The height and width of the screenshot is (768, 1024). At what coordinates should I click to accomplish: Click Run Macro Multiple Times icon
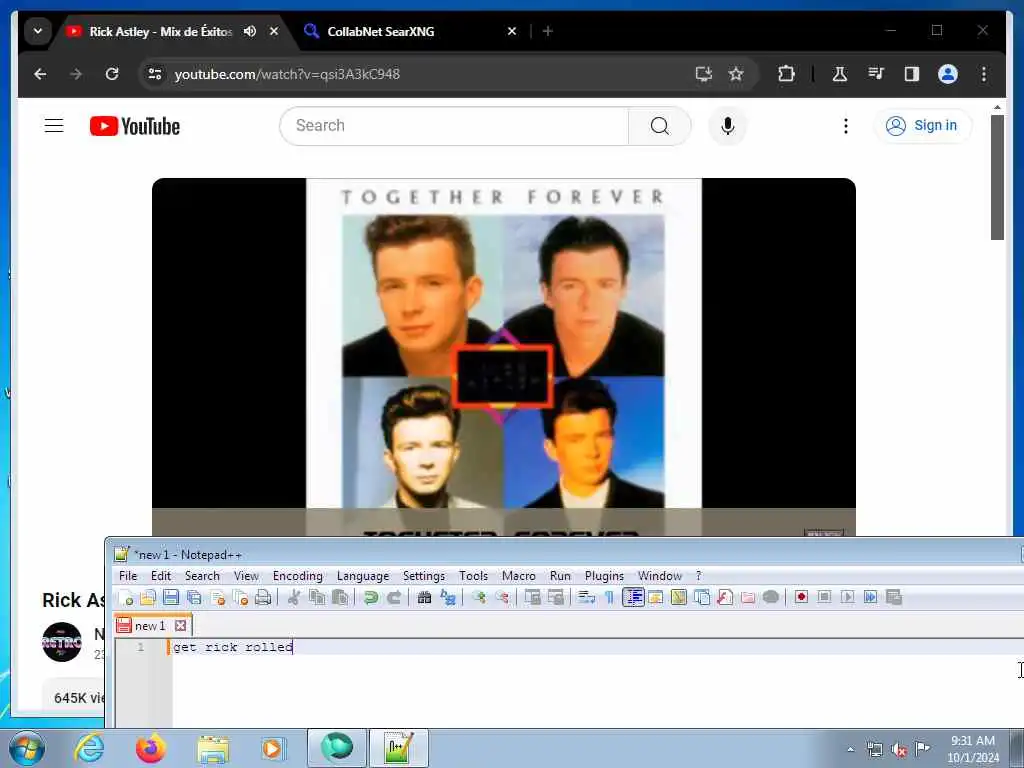(x=871, y=598)
